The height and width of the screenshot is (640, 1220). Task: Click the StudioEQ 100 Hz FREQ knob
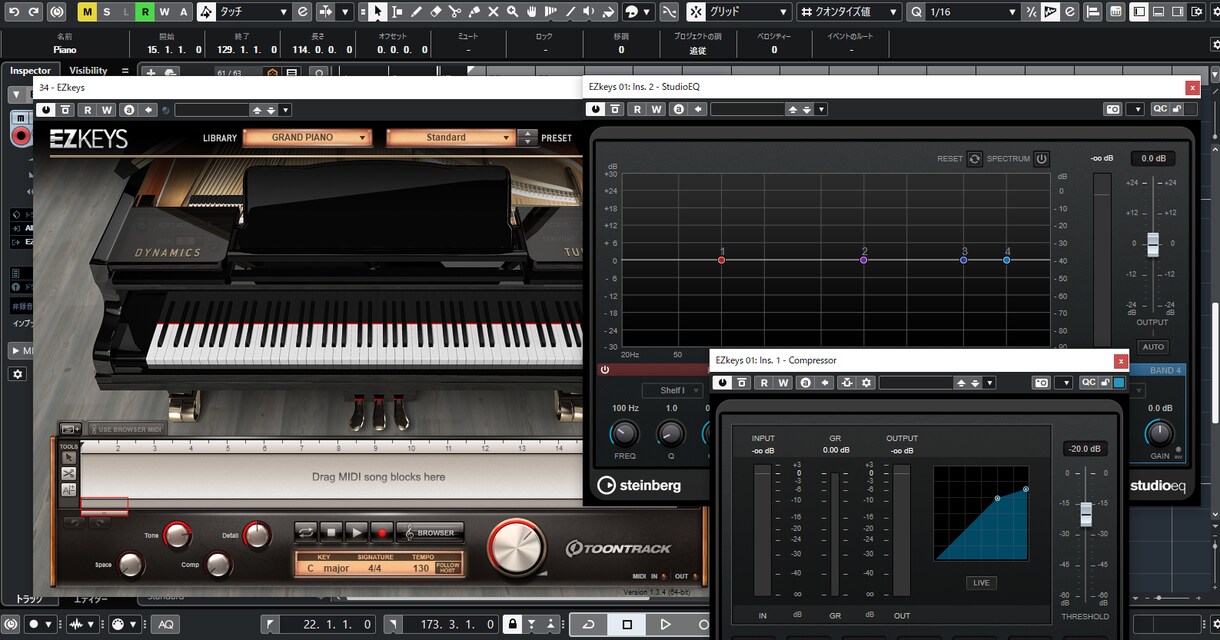(624, 433)
